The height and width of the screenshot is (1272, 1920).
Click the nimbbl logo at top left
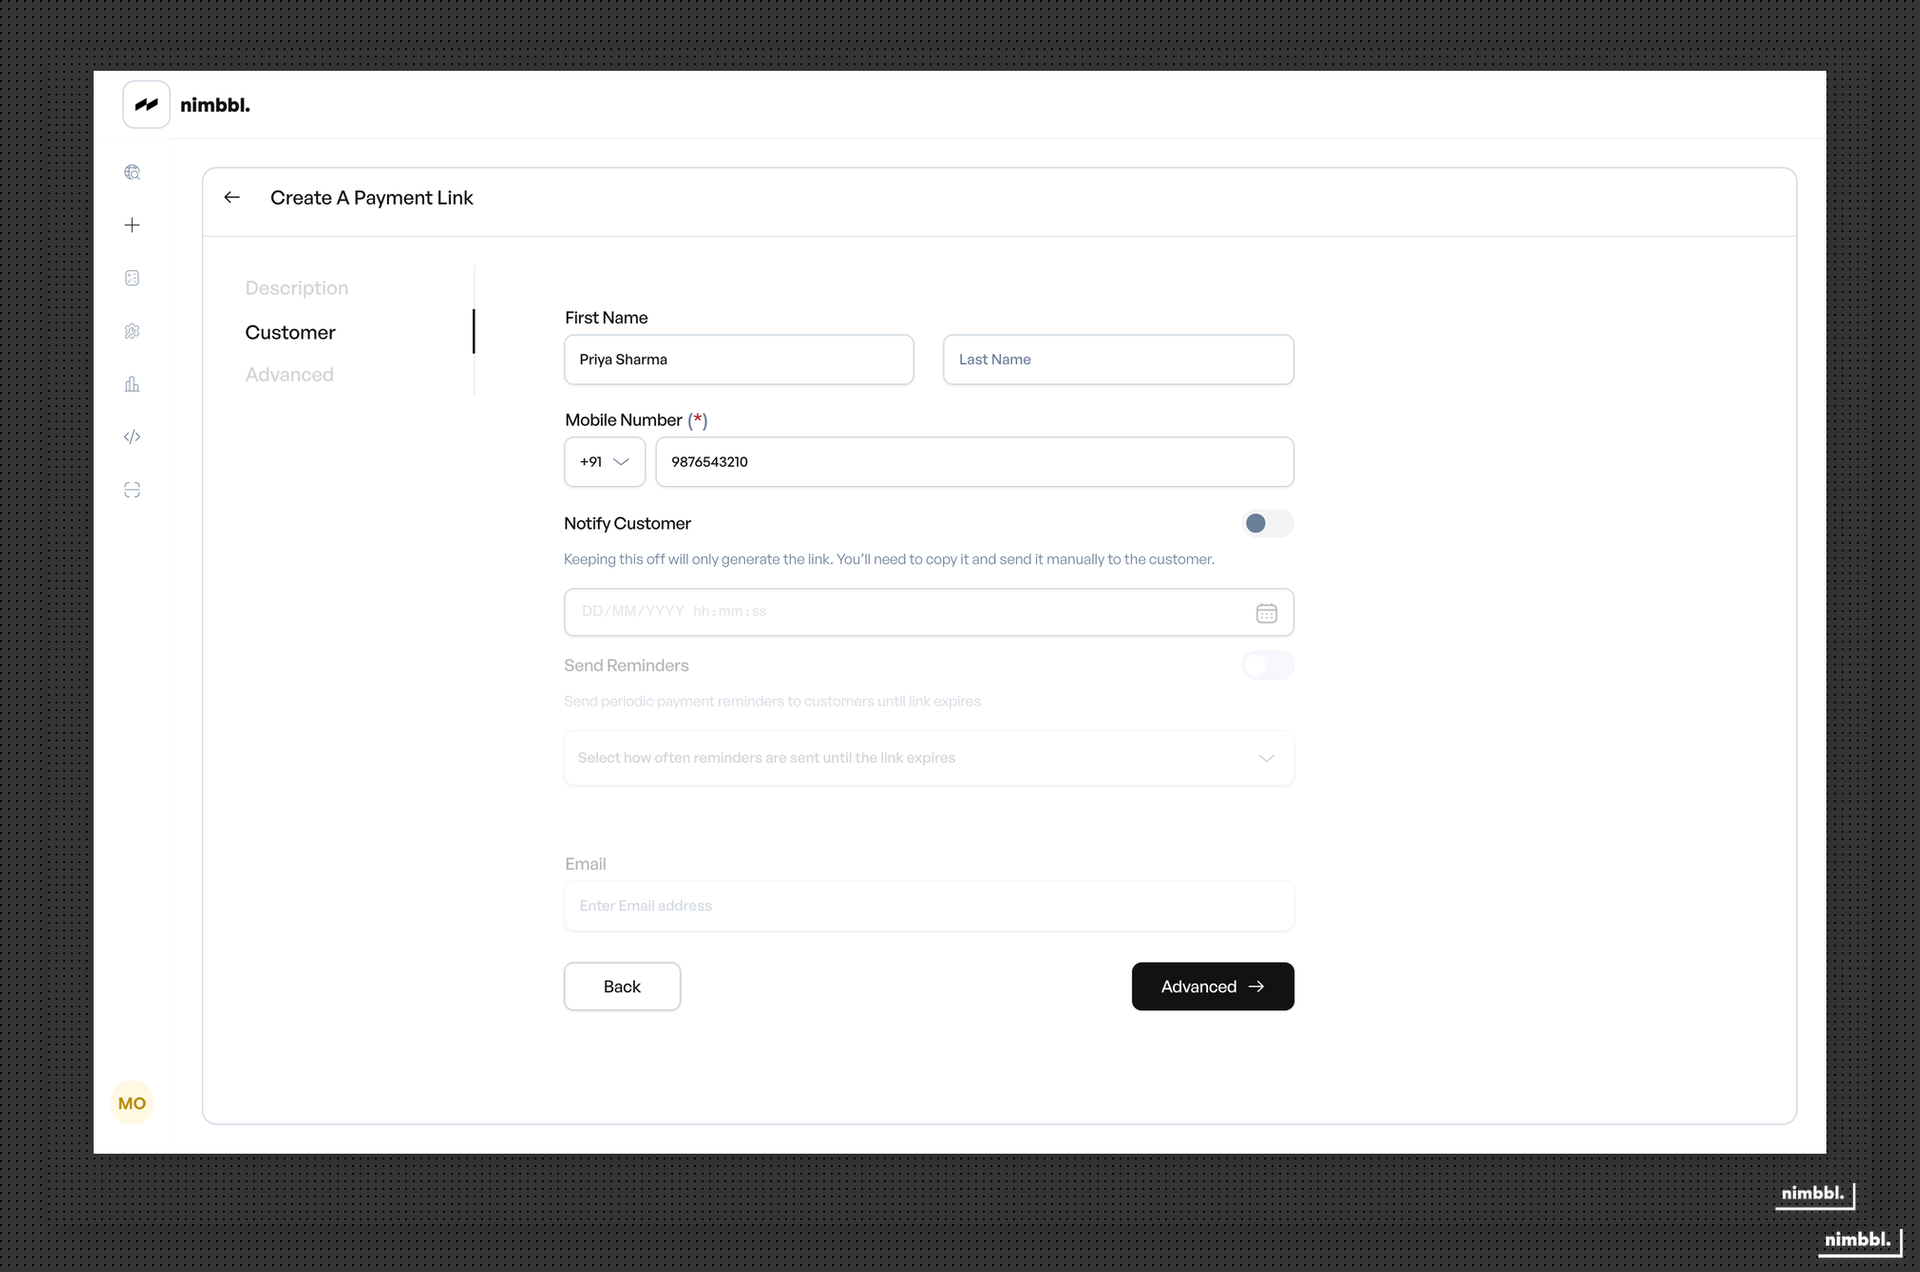[146, 104]
